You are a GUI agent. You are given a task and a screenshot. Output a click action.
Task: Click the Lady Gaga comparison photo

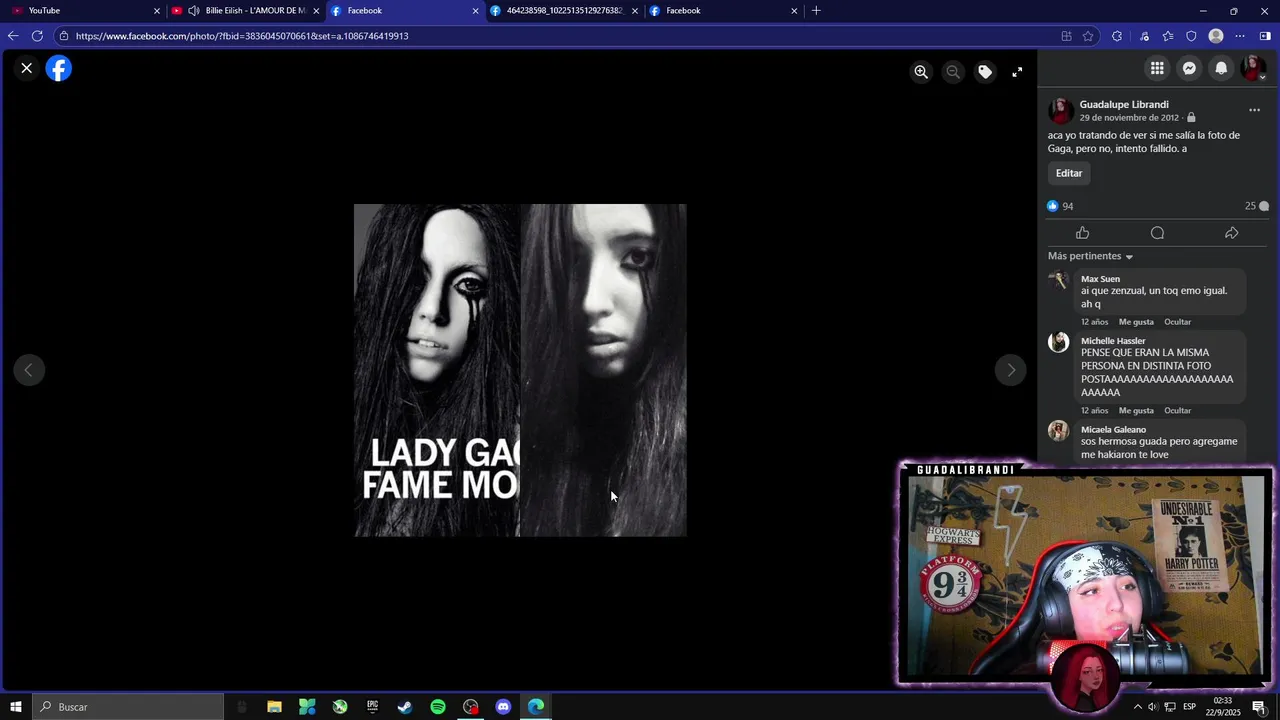point(520,370)
